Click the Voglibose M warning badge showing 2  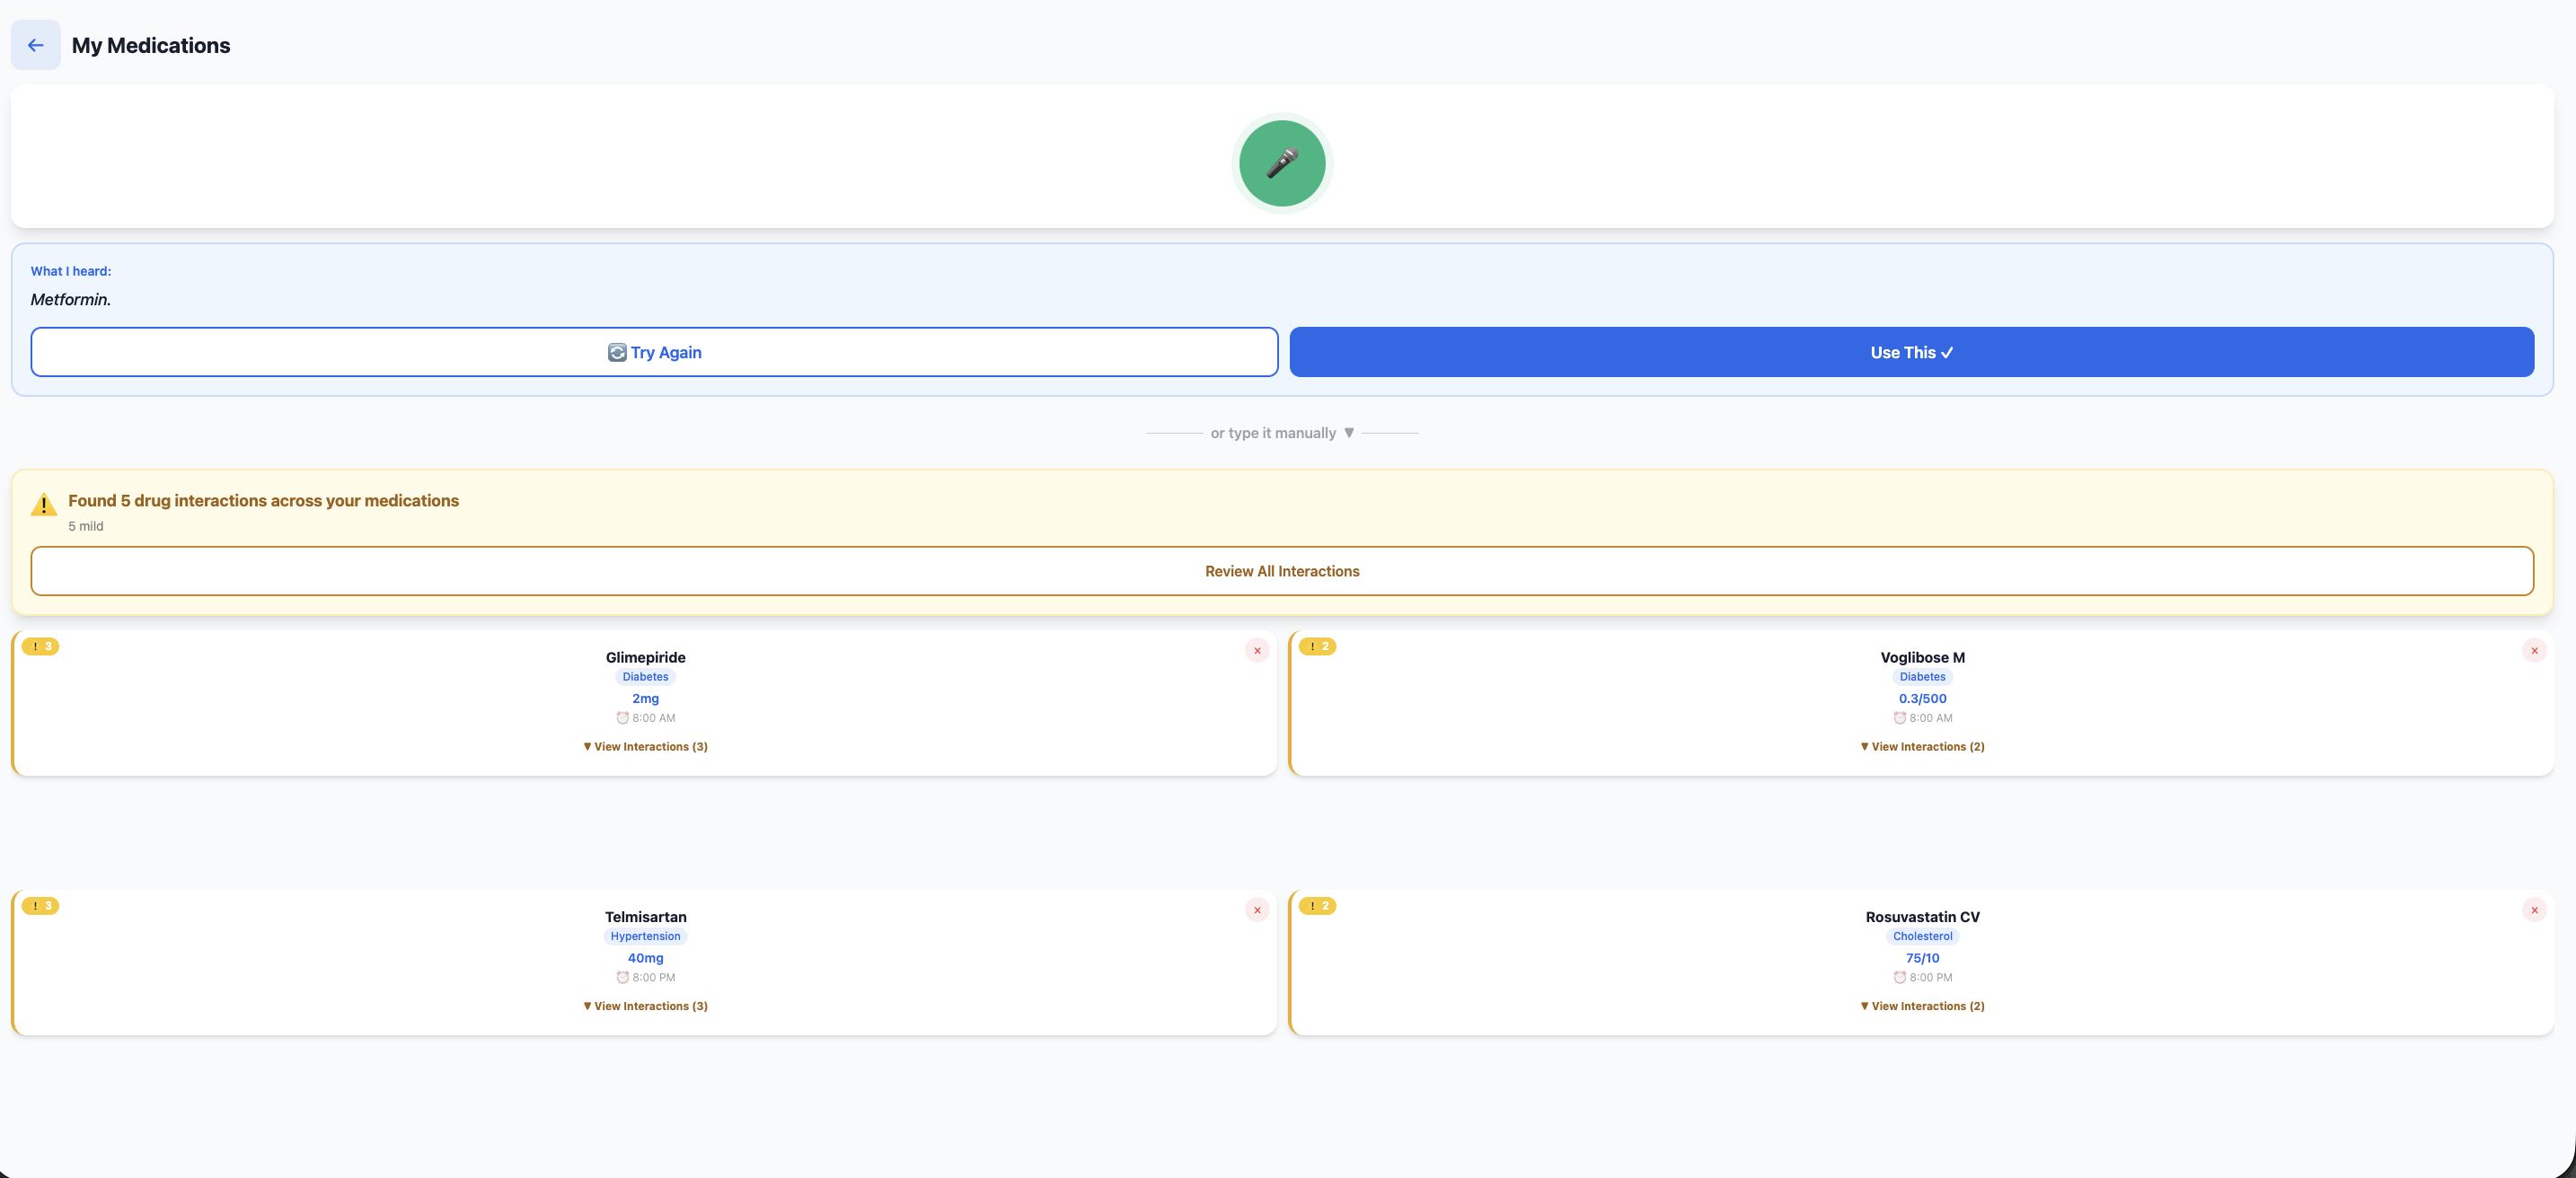point(1317,646)
